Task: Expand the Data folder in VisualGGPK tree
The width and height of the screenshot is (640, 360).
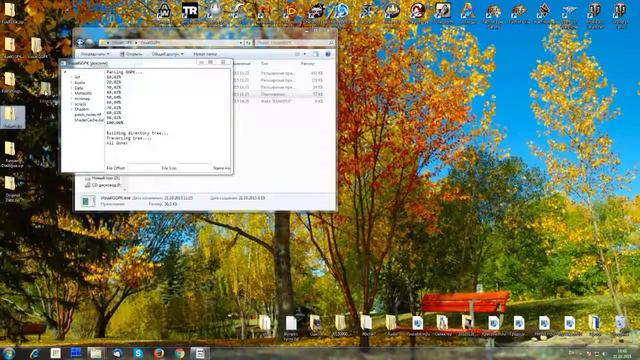Action: pos(71,88)
